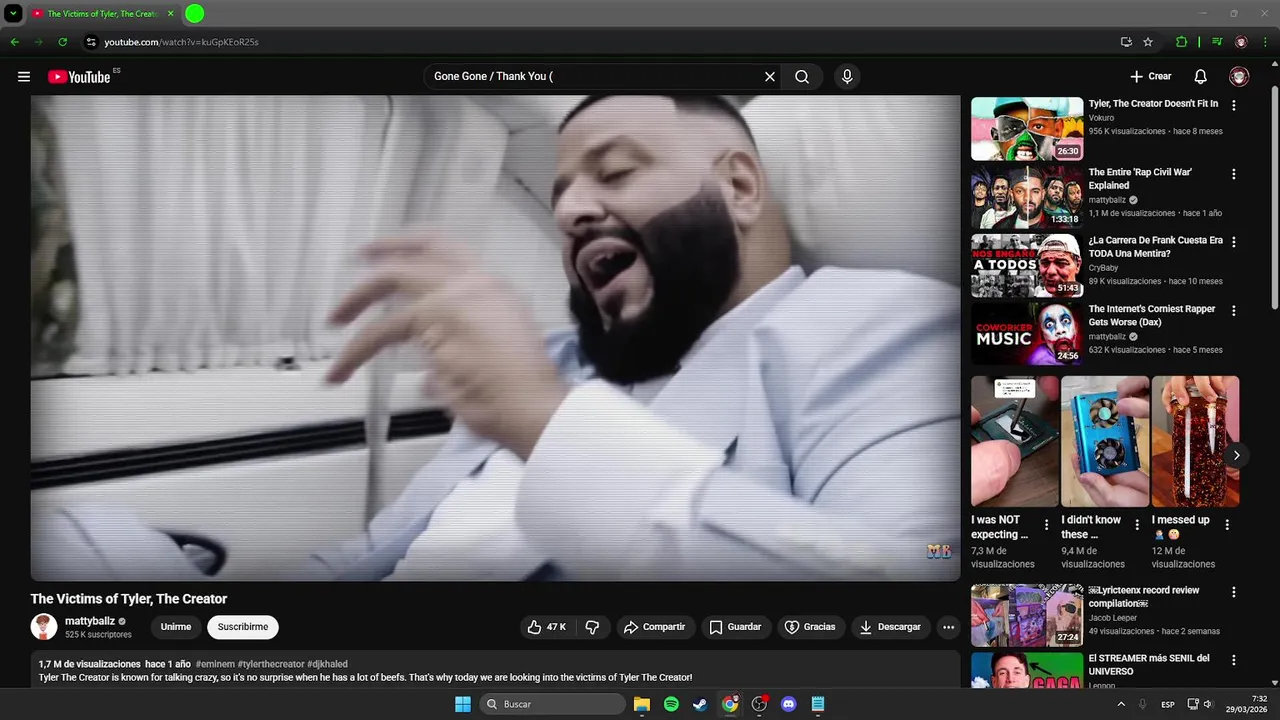Open 'The Entire Rap Civil War Explained' thumbnail
This screenshot has height=720, width=1280.
pyautogui.click(x=1027, y=197)
